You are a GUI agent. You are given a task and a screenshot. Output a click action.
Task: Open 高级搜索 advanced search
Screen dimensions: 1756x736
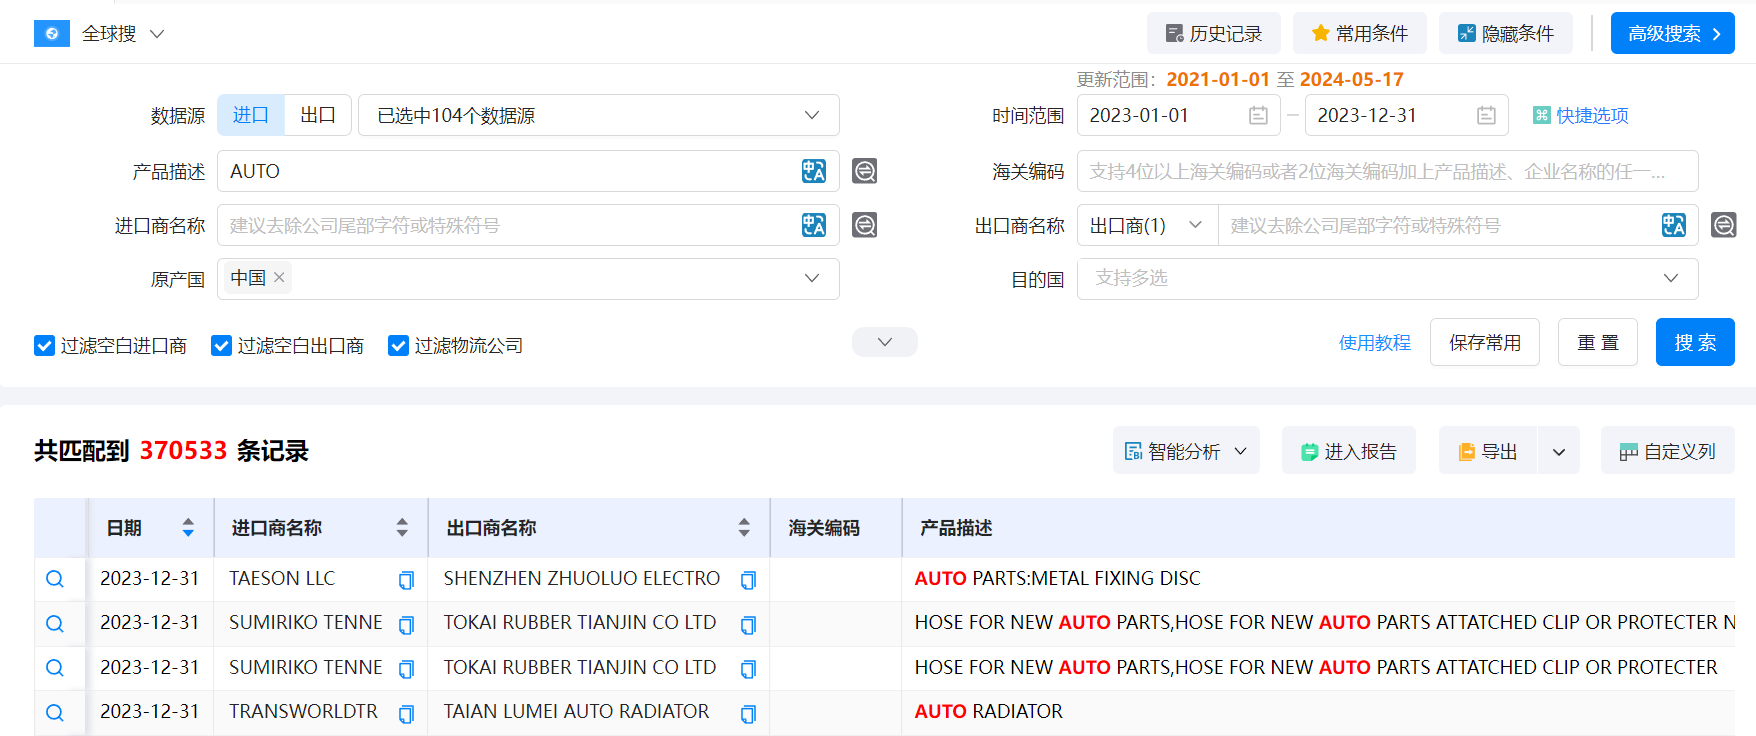coord(1673,33)
